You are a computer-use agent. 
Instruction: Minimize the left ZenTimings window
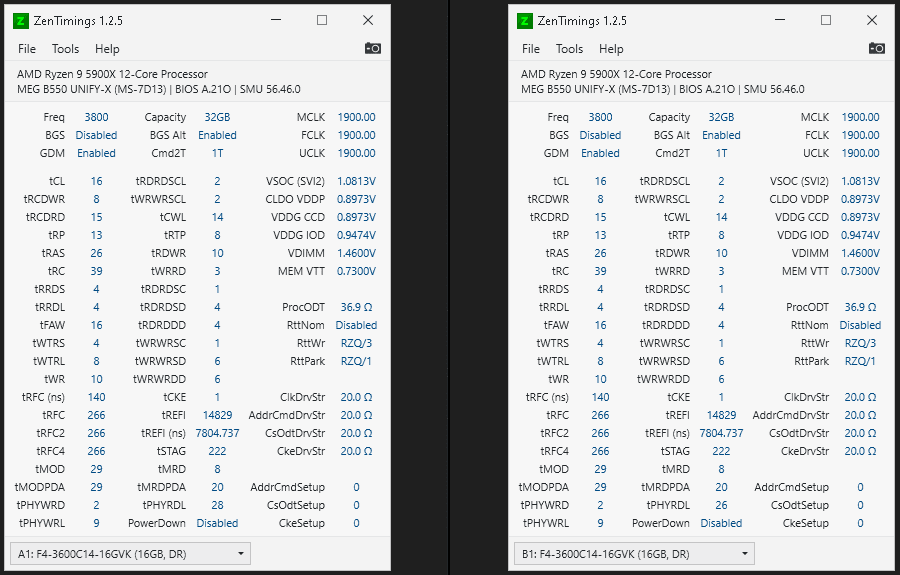(276, 20)
